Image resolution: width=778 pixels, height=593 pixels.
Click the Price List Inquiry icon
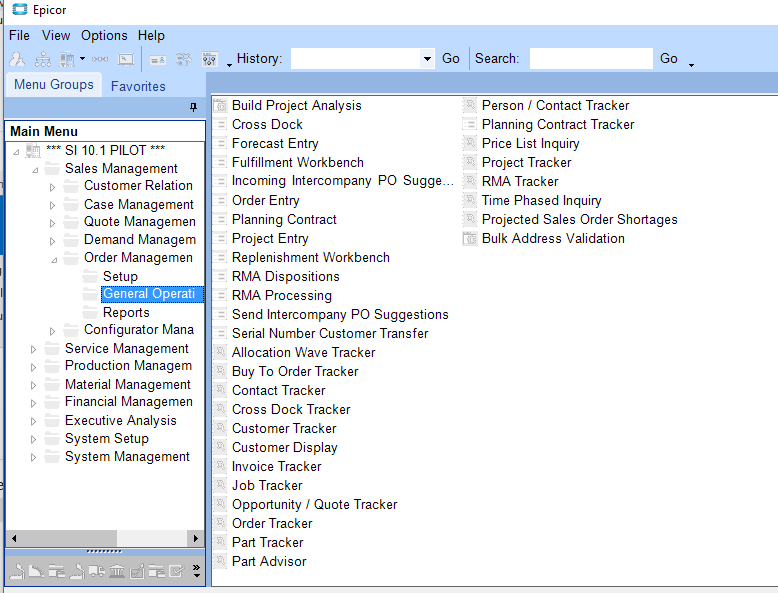(x=470, y=143)
